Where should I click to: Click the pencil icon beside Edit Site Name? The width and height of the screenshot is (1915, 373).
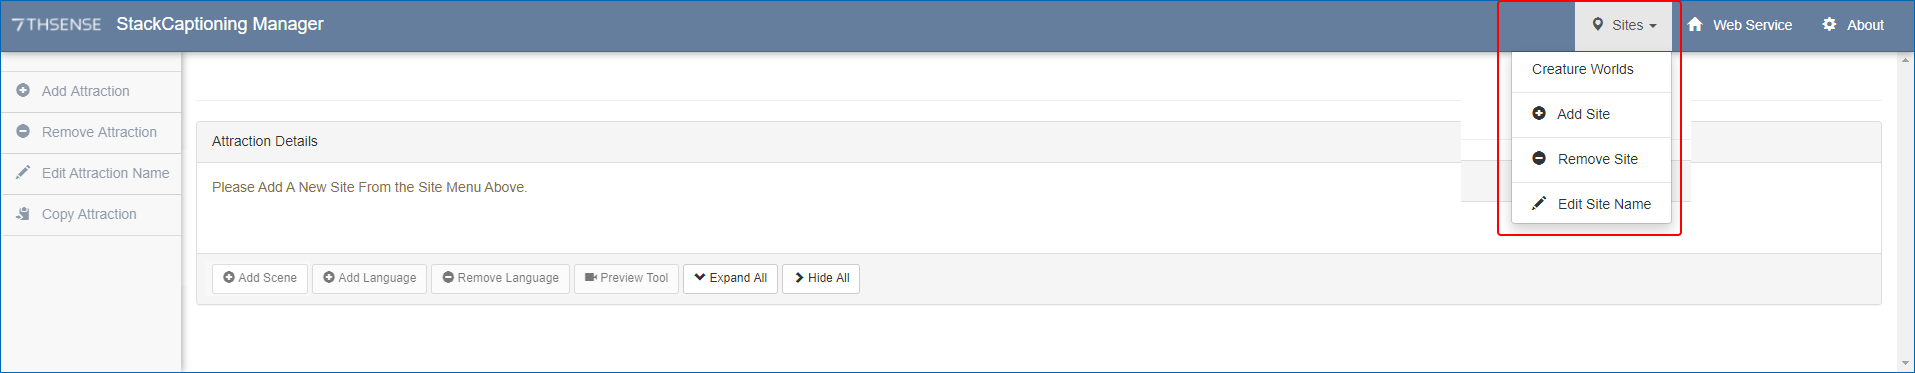(x=1539, y=203)
